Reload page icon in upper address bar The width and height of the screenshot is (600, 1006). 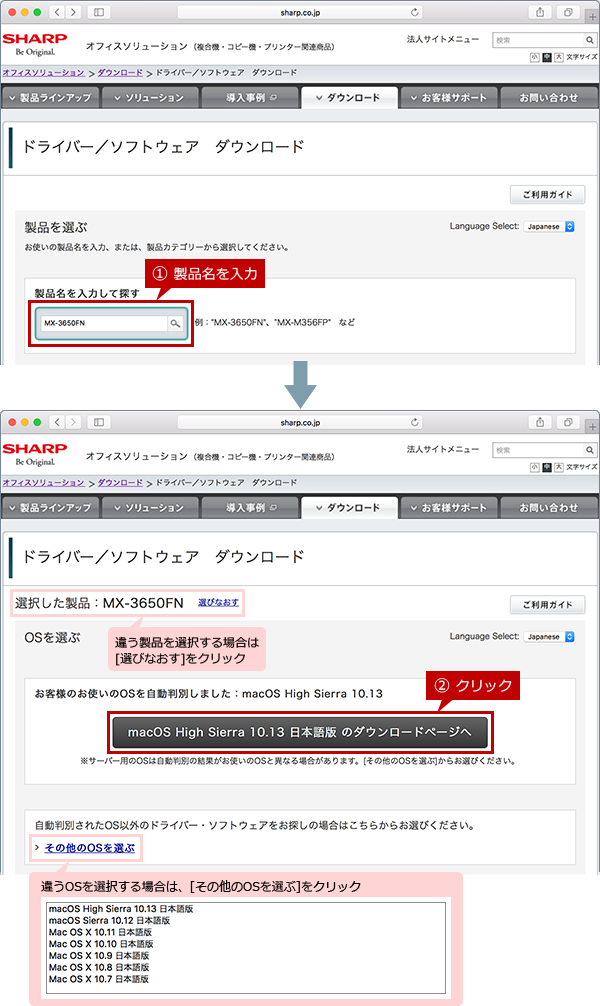tap(415, 12)
